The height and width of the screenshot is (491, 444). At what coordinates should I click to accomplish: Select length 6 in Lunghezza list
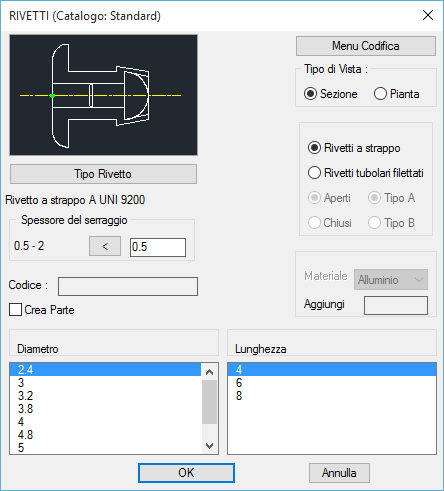coord(332,383)
